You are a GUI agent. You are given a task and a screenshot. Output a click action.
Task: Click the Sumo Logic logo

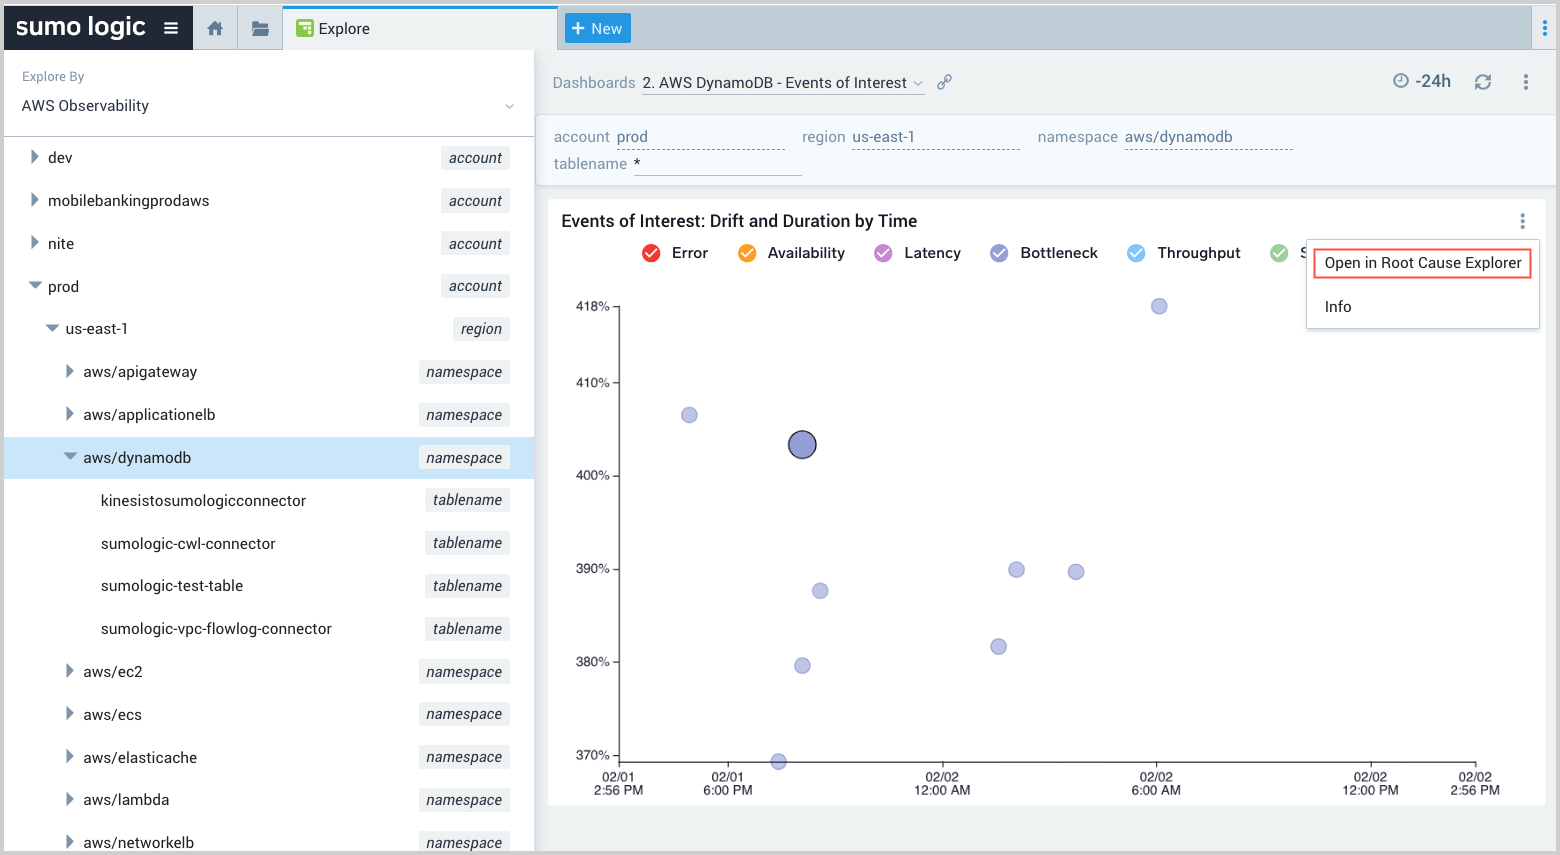tap(81, 27)
